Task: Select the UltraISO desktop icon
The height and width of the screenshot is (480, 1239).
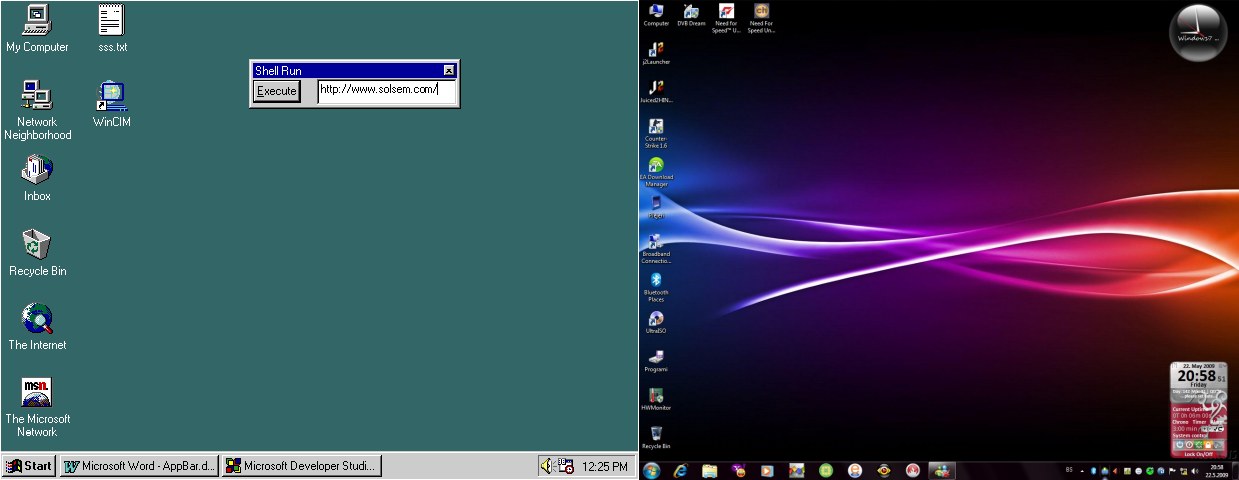Action: point(656,322)
